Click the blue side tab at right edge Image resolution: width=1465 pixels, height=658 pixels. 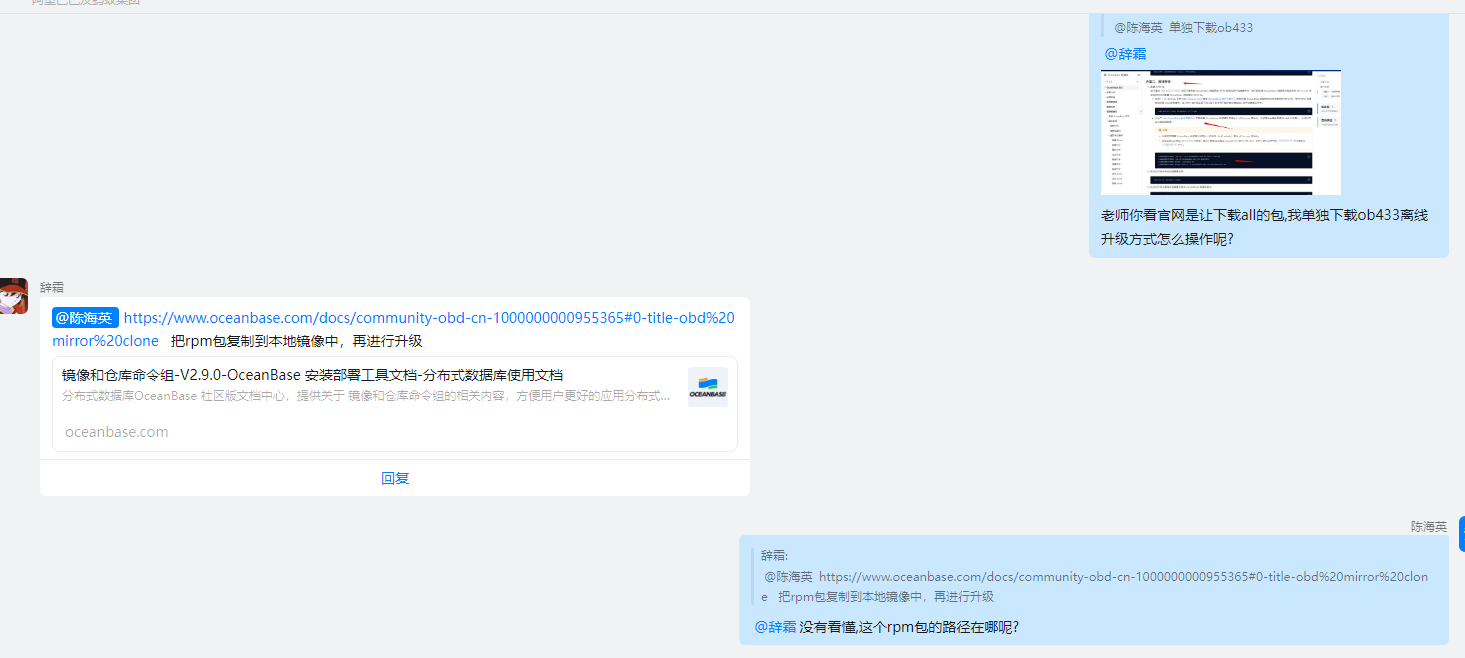[x=1462, y=534]
